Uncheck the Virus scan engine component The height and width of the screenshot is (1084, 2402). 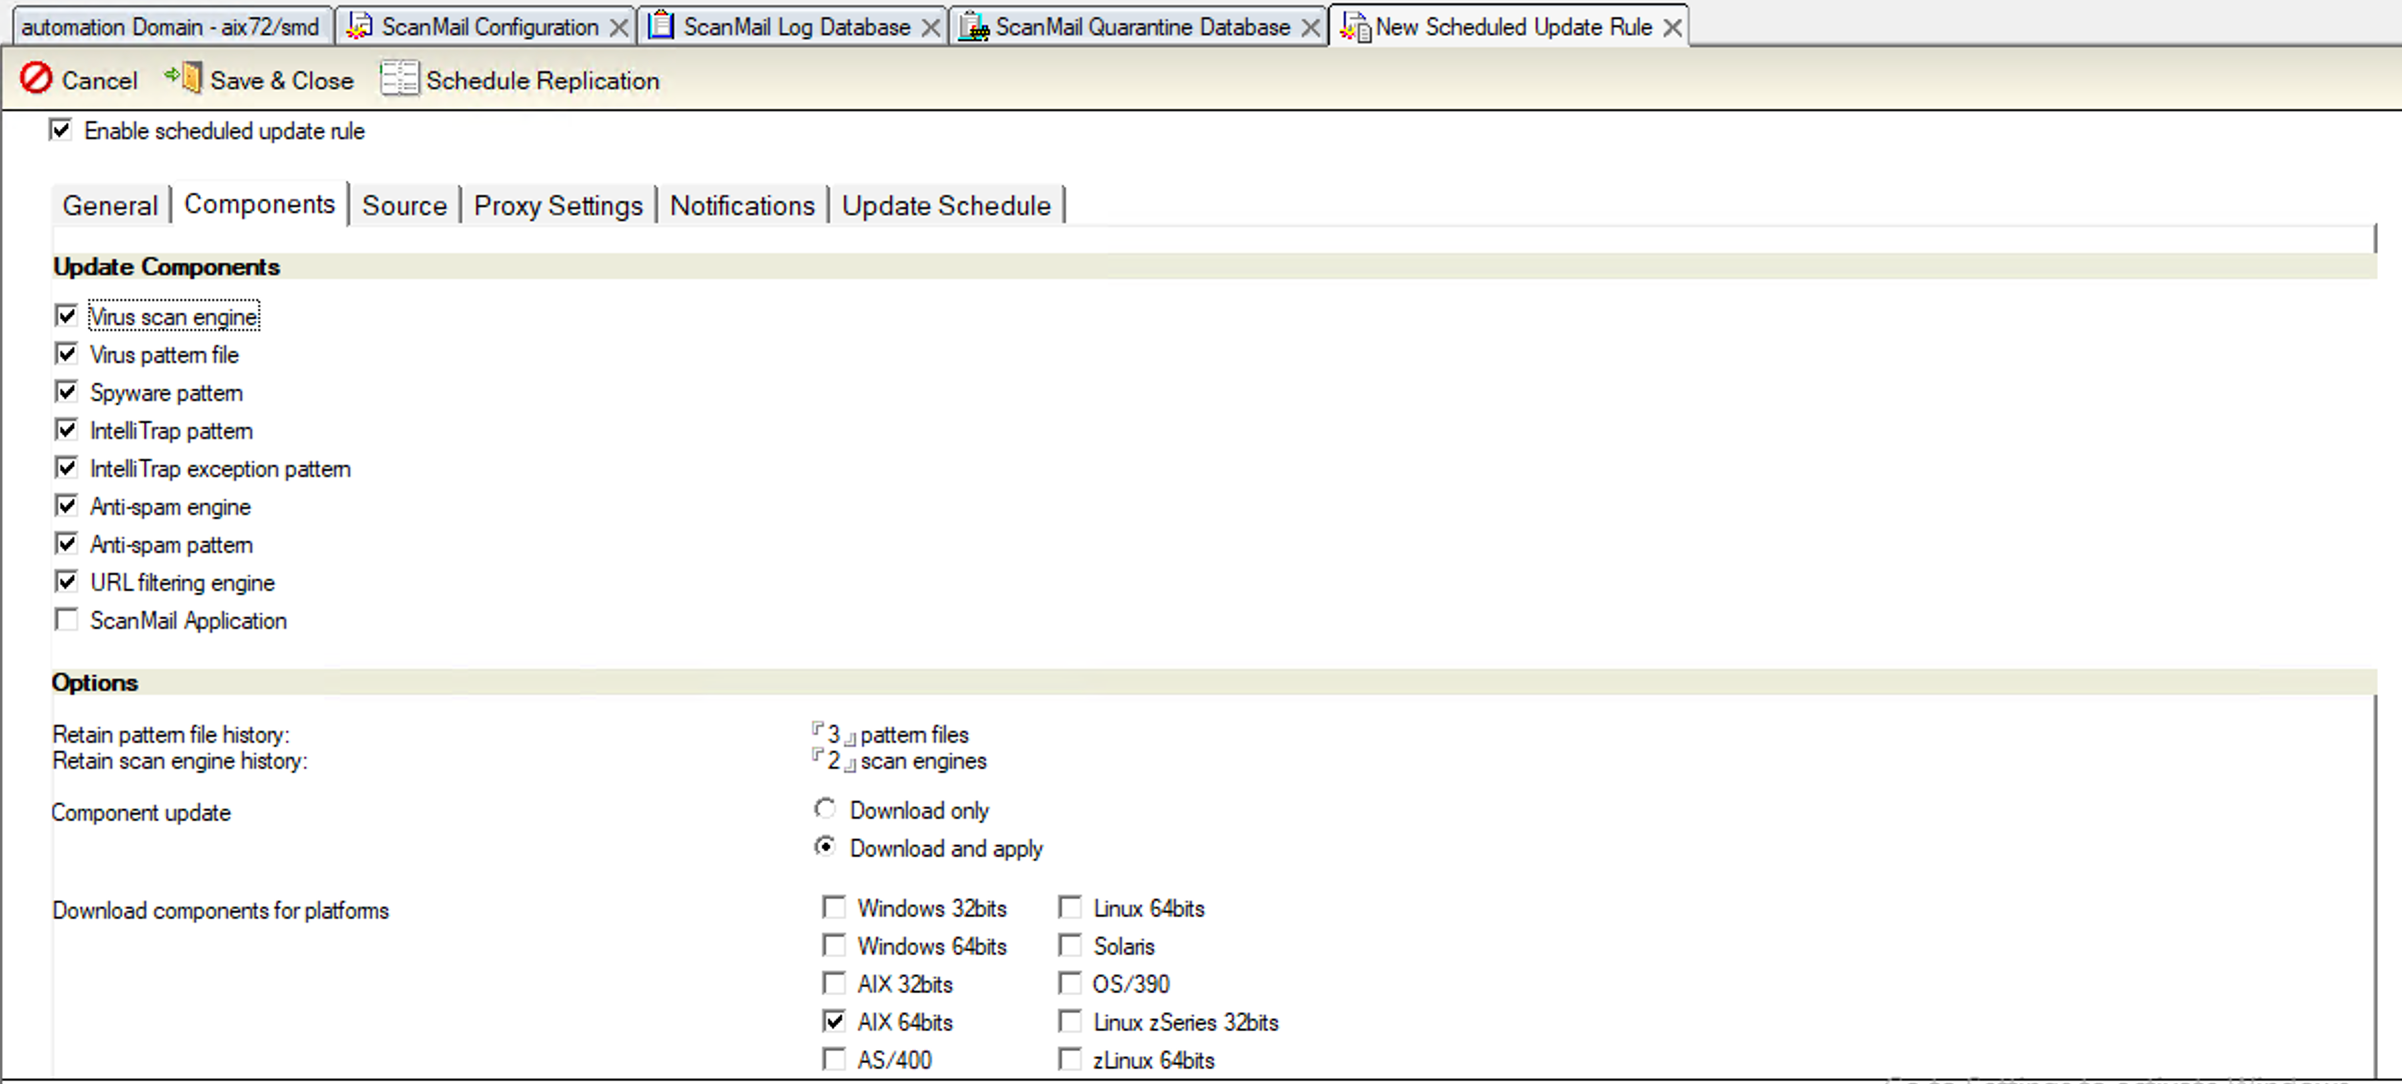coord(66,315)
